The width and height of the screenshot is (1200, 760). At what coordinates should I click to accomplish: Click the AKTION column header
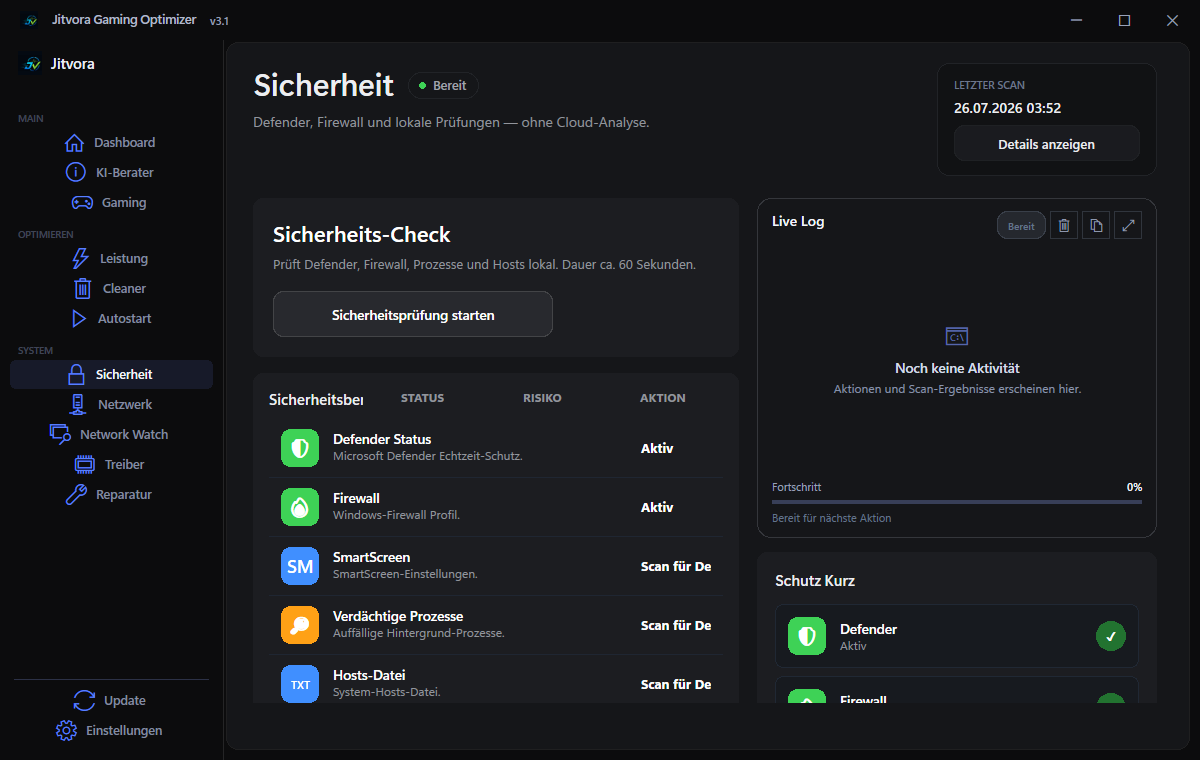(x=663, y=398)
